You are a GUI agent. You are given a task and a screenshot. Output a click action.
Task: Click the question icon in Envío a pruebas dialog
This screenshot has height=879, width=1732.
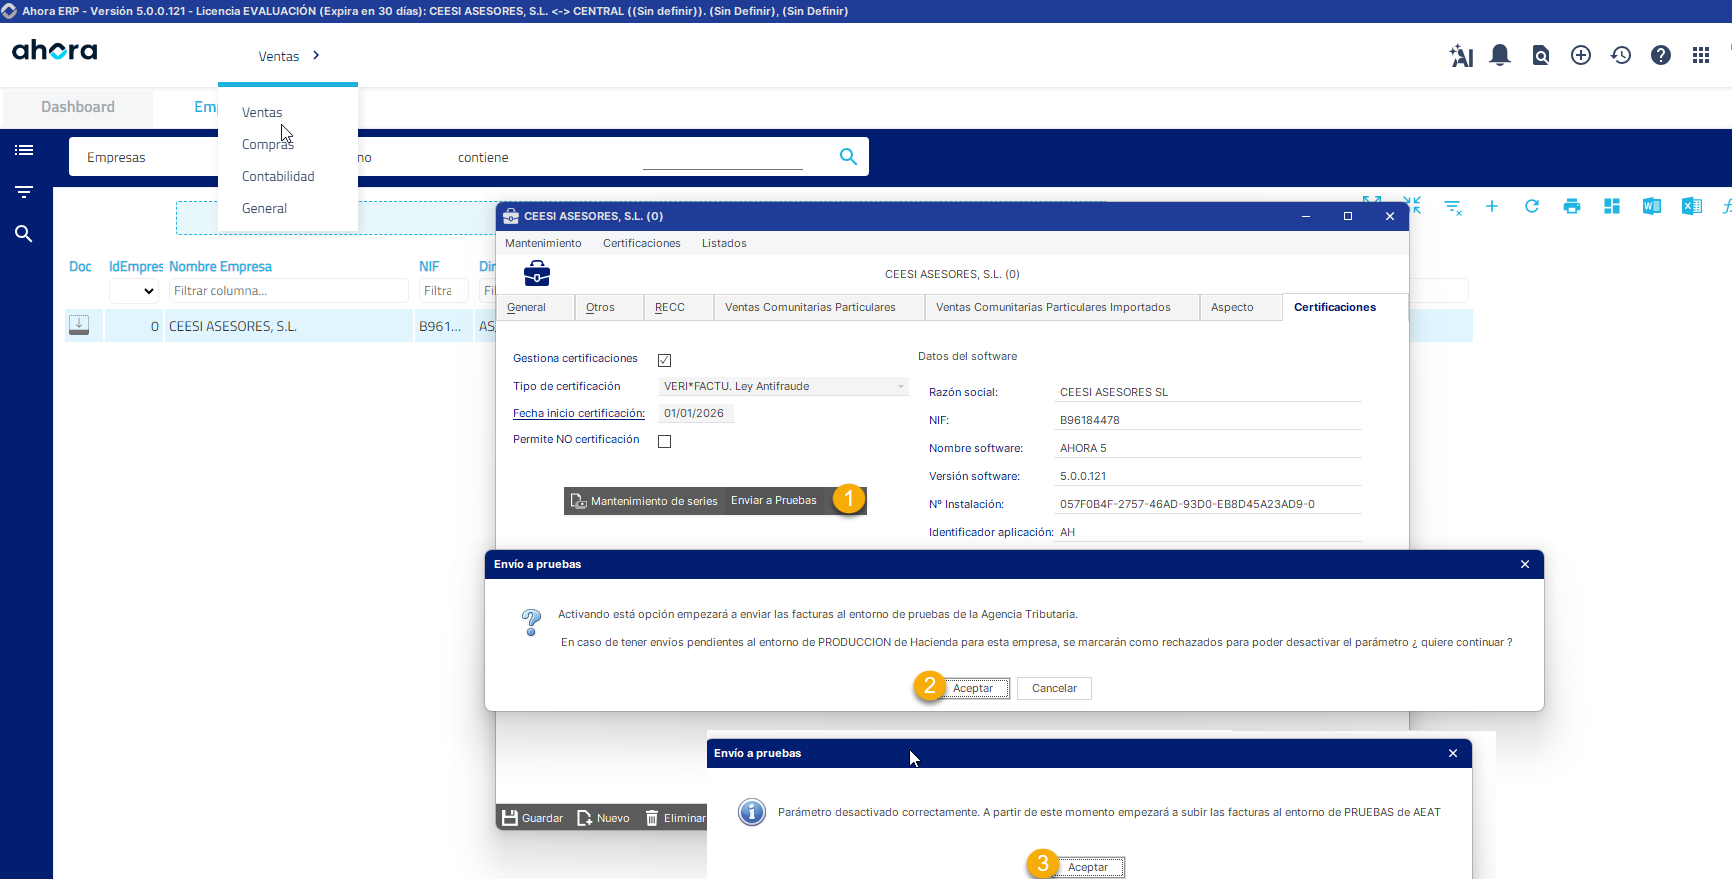(532, 622)
